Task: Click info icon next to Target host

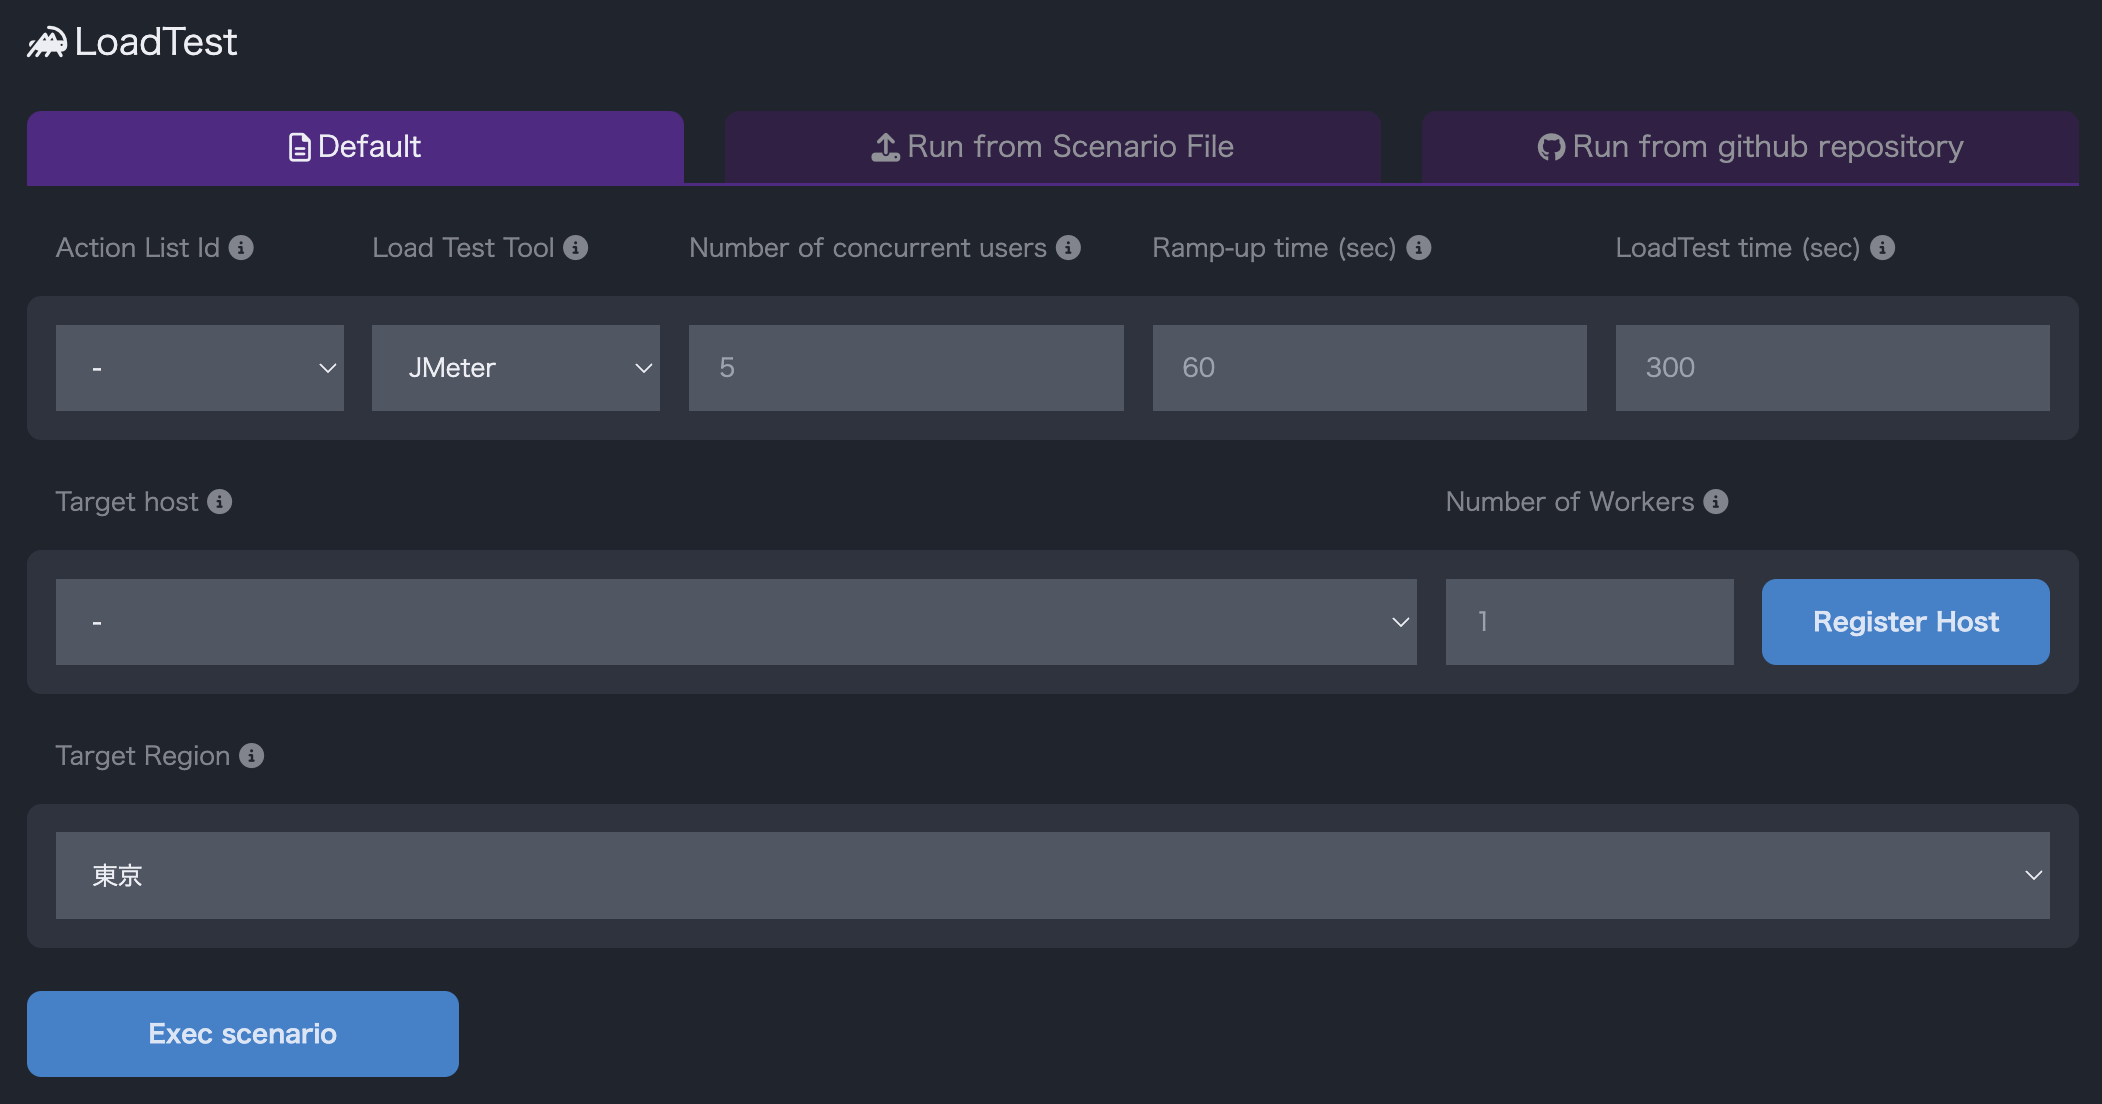Action: [219, 502]
